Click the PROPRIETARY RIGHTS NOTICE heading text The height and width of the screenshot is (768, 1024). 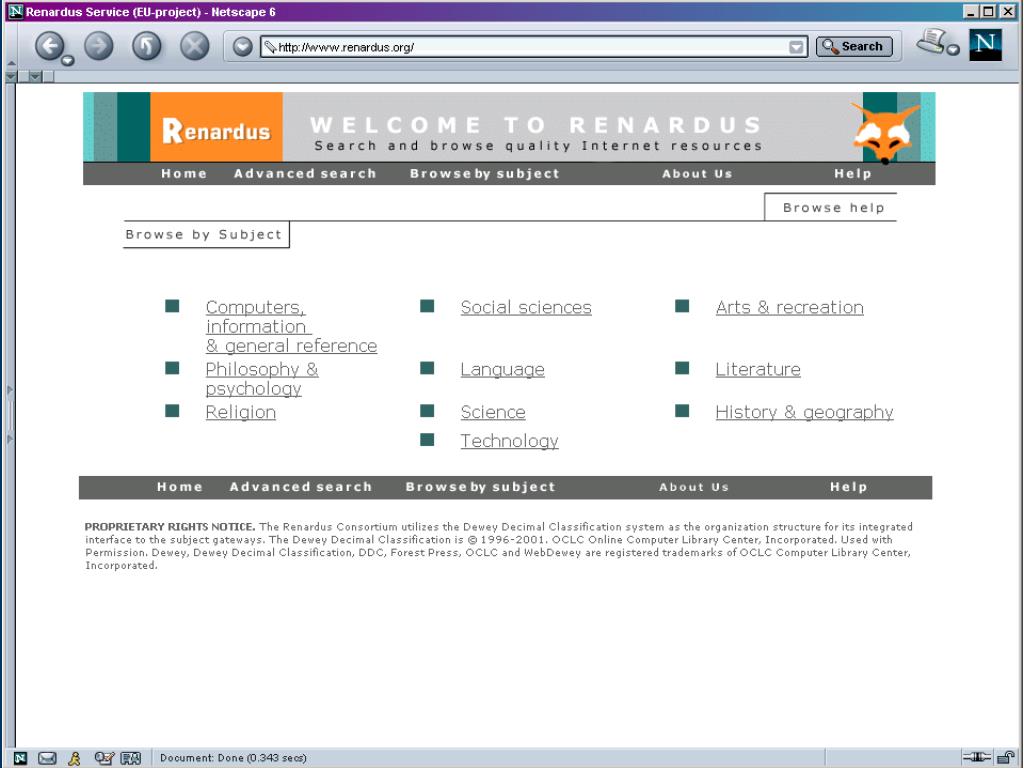point(170,527)
